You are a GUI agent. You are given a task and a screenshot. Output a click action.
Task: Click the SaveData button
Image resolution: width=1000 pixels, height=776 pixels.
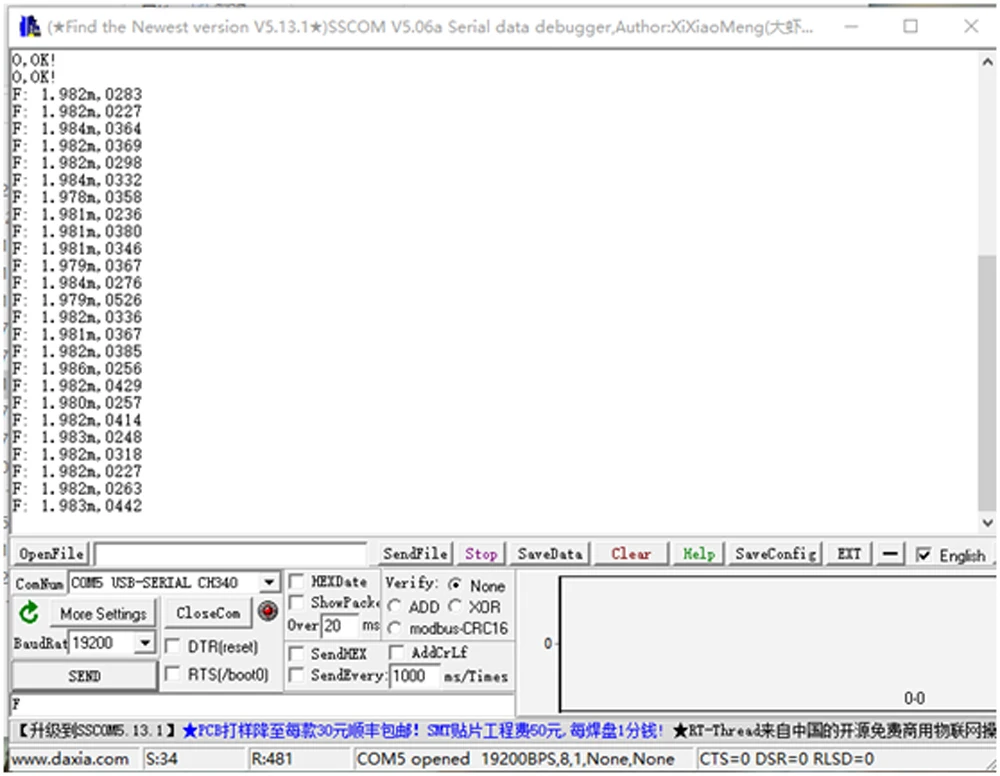550,553
